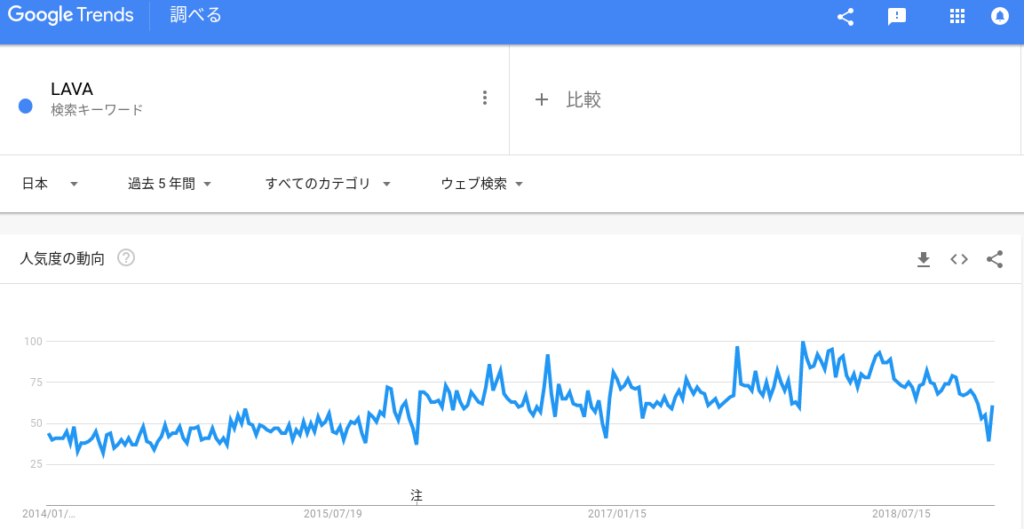The height and width of the screenshot is (529, 1024).
Task: Open the feedback icon in the header
Action: pos(897,17)
